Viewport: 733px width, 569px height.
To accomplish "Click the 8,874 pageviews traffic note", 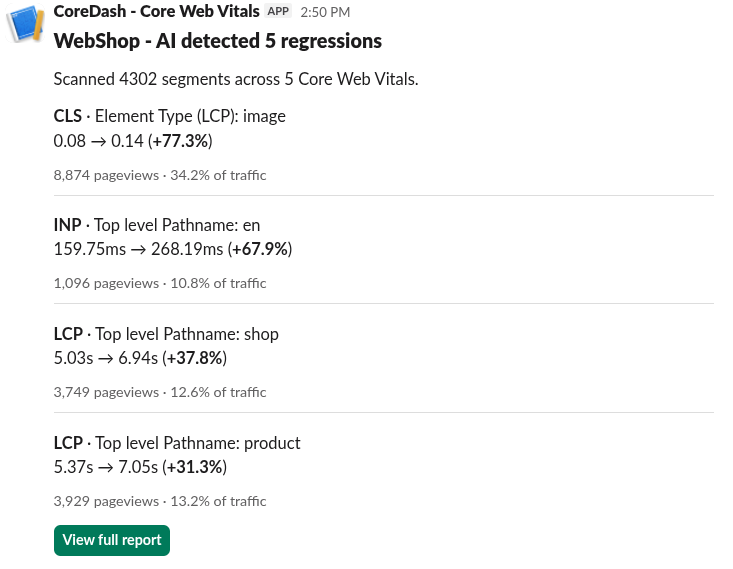I will point(160,175).
